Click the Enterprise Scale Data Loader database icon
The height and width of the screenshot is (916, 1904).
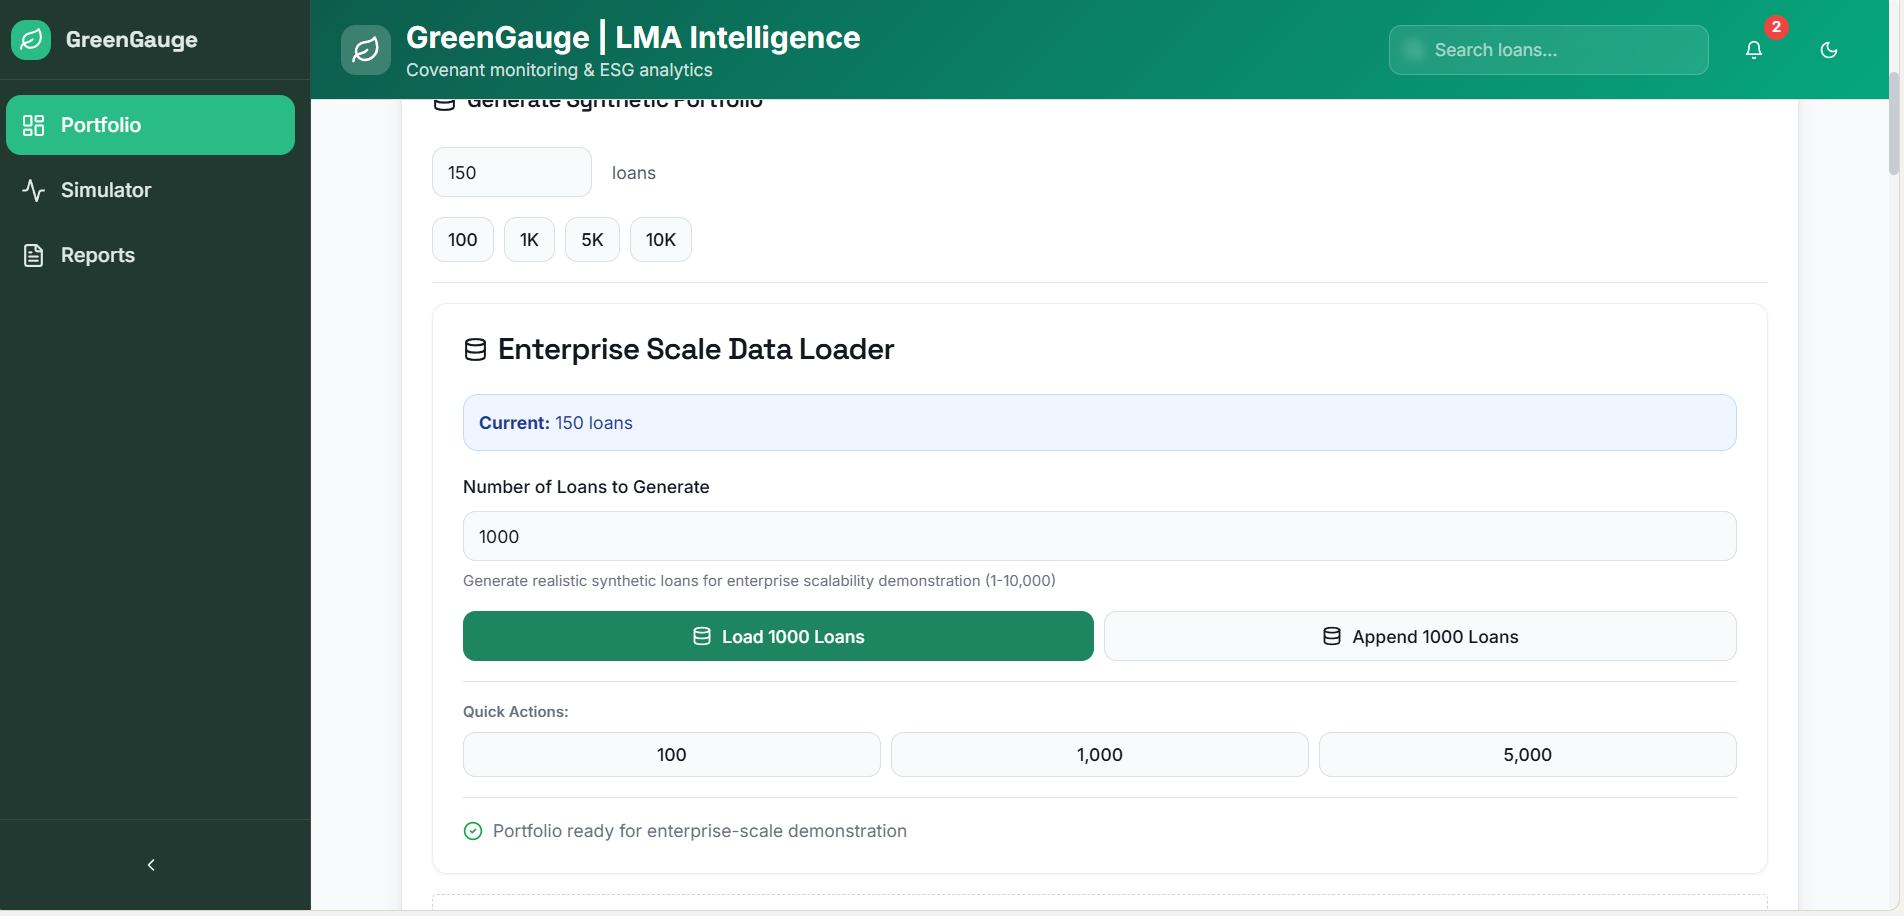[x=476, y=349]
